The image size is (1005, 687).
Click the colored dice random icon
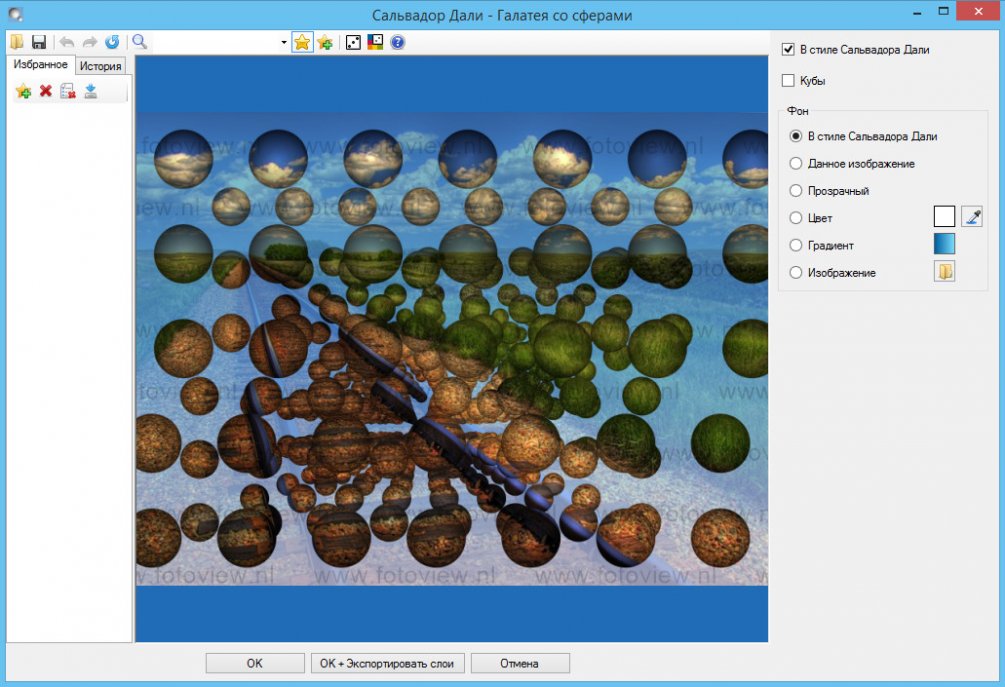click(x=375, y=42)
